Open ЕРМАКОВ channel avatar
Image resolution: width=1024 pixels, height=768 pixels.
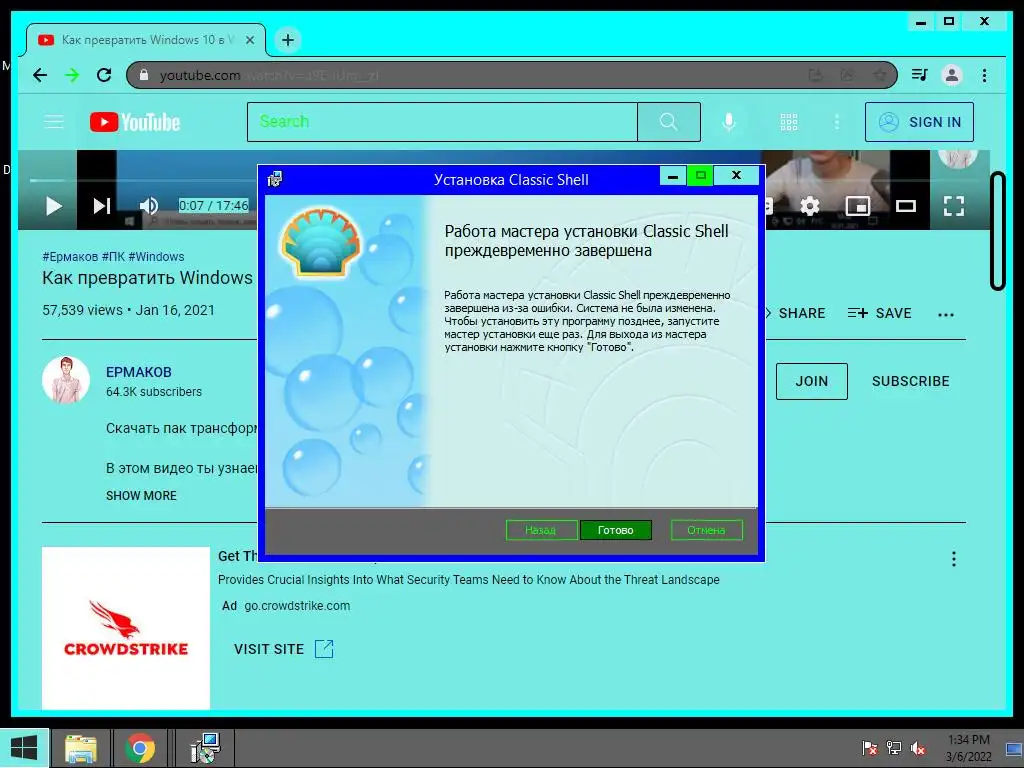[66, 379]
